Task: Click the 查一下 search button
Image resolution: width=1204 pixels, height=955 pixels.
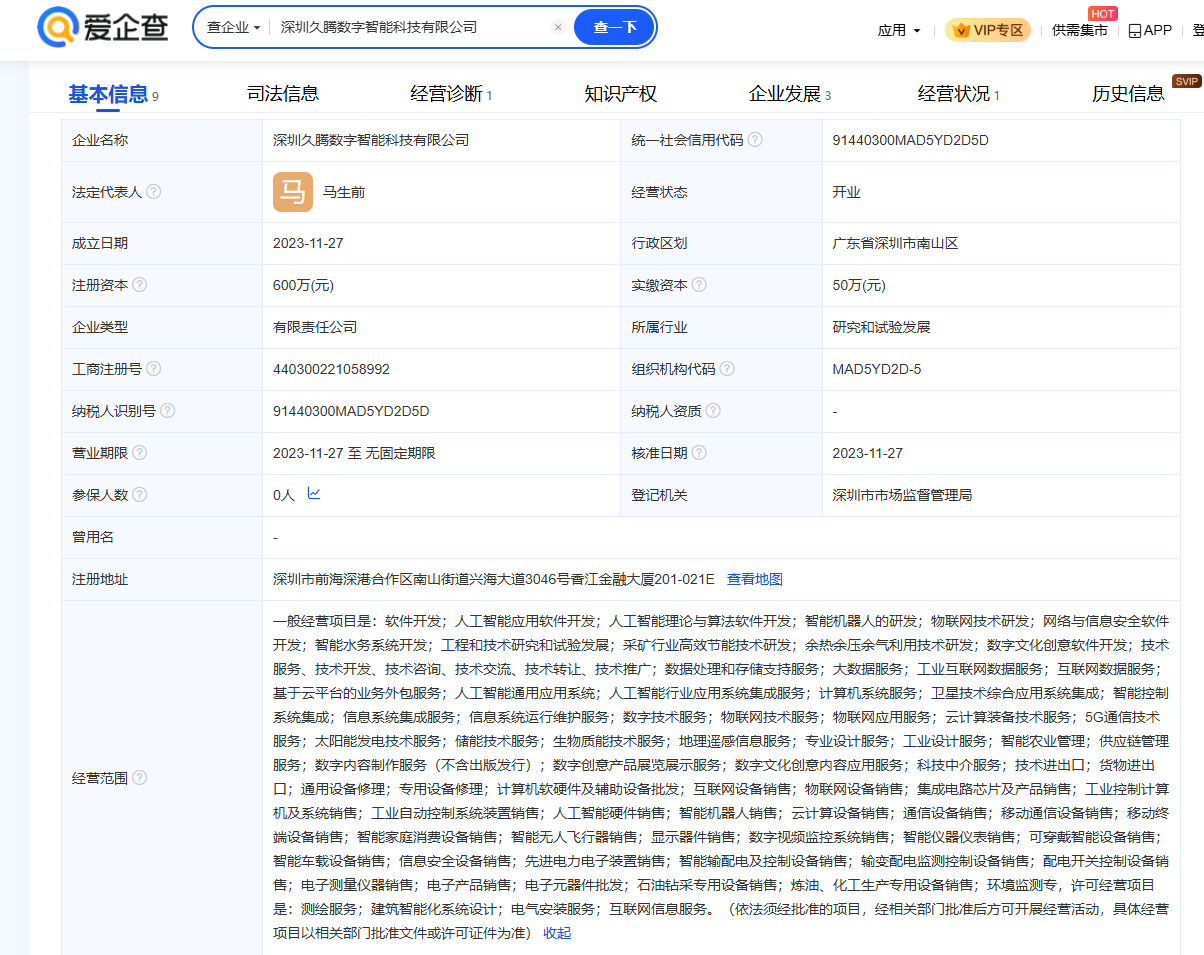Action: click(x=614, y=28)
